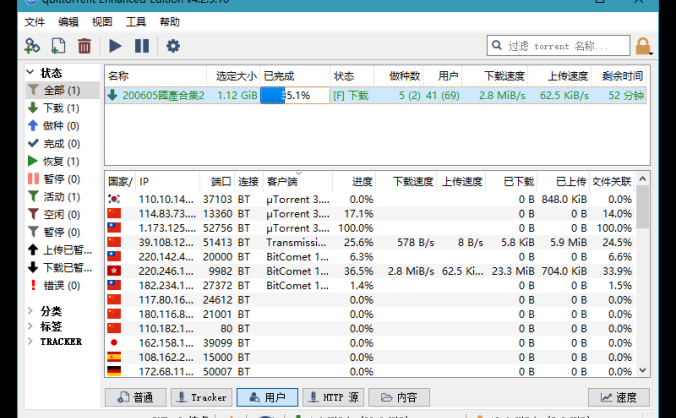Image resolution: width=676 pixels, height=418 pixels.
Task: Select the 完成 (0) status filter
Action: [x=62, y=143]
